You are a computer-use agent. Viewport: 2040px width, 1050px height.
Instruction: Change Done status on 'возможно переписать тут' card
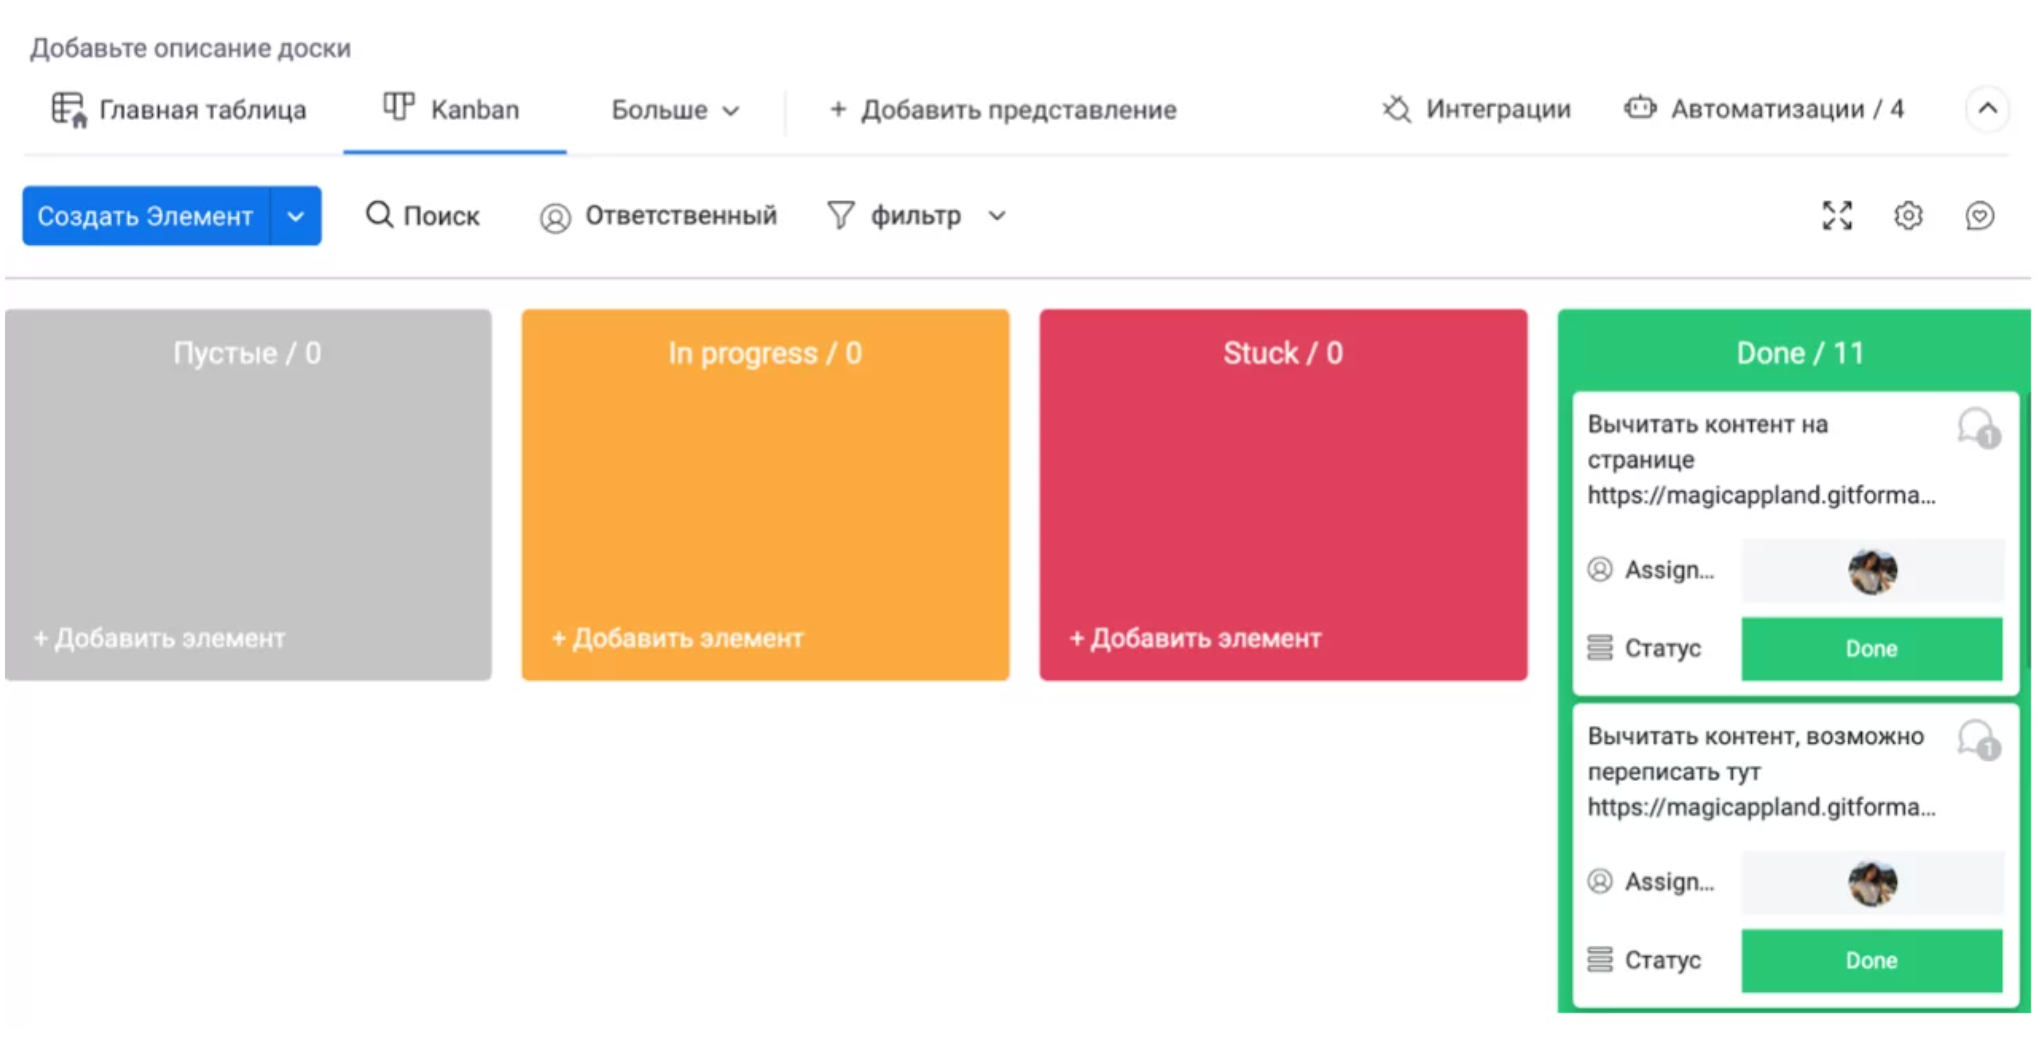tap(1872, 961)
